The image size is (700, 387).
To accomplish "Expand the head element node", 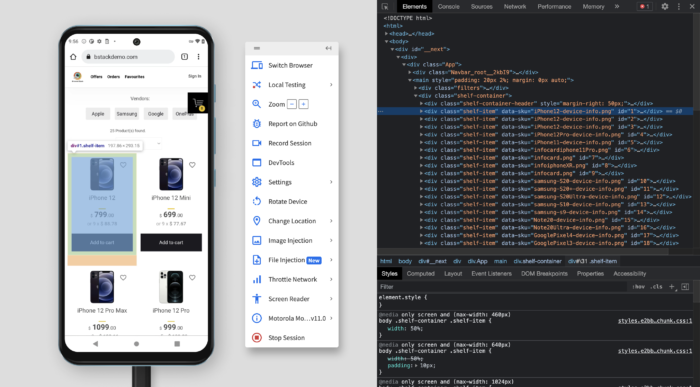I will (x=387, y=34).
